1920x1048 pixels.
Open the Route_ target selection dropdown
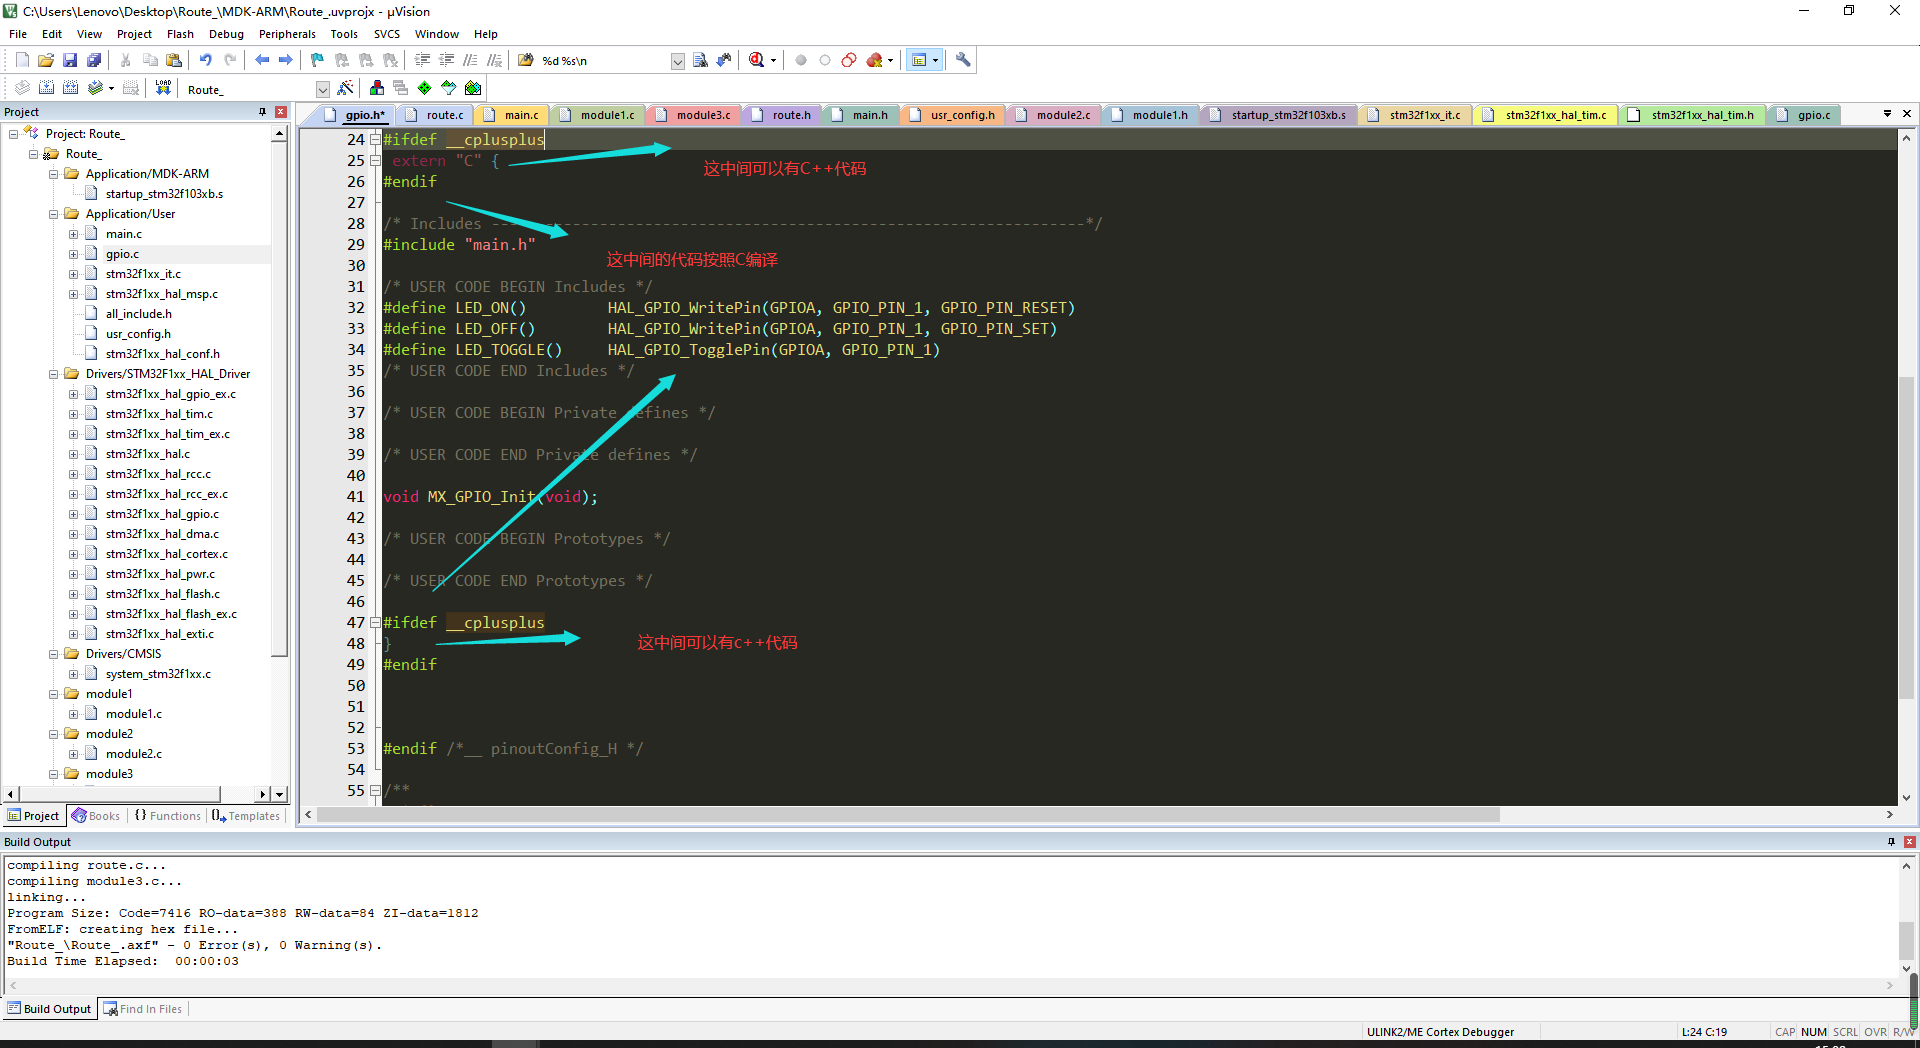point(322,88)
